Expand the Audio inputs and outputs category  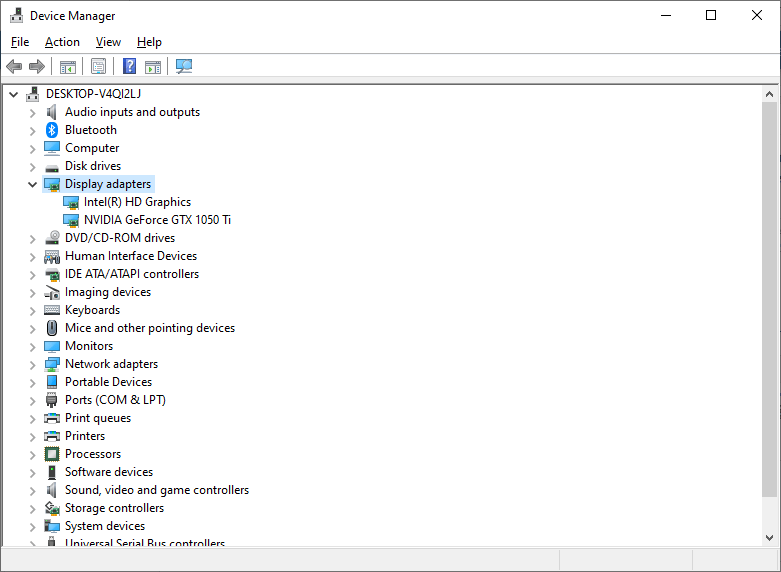pos(32,113)
